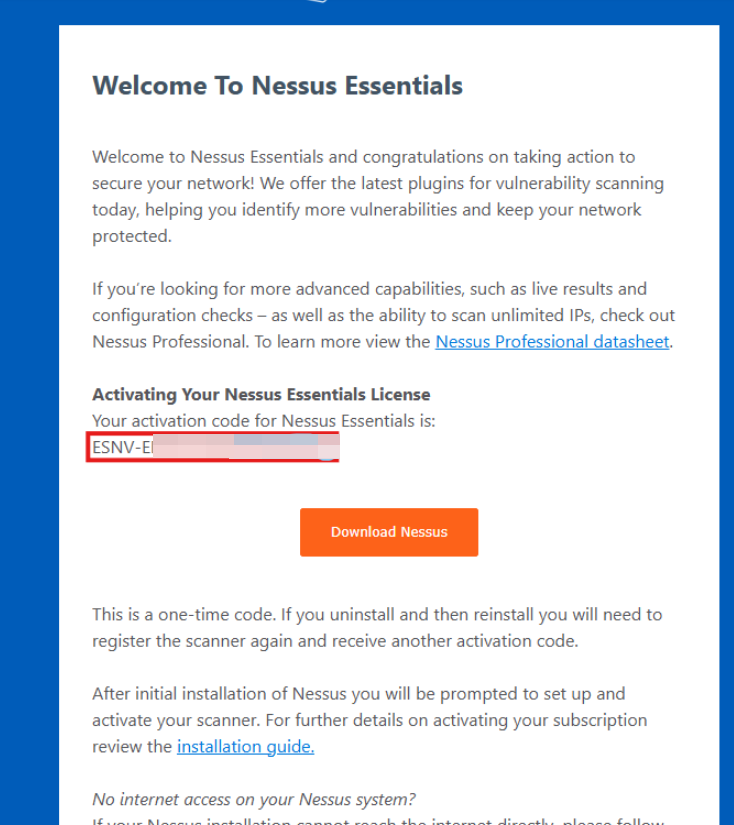Click the italic 'No internet access' question
734x825 pixels.
253,799
